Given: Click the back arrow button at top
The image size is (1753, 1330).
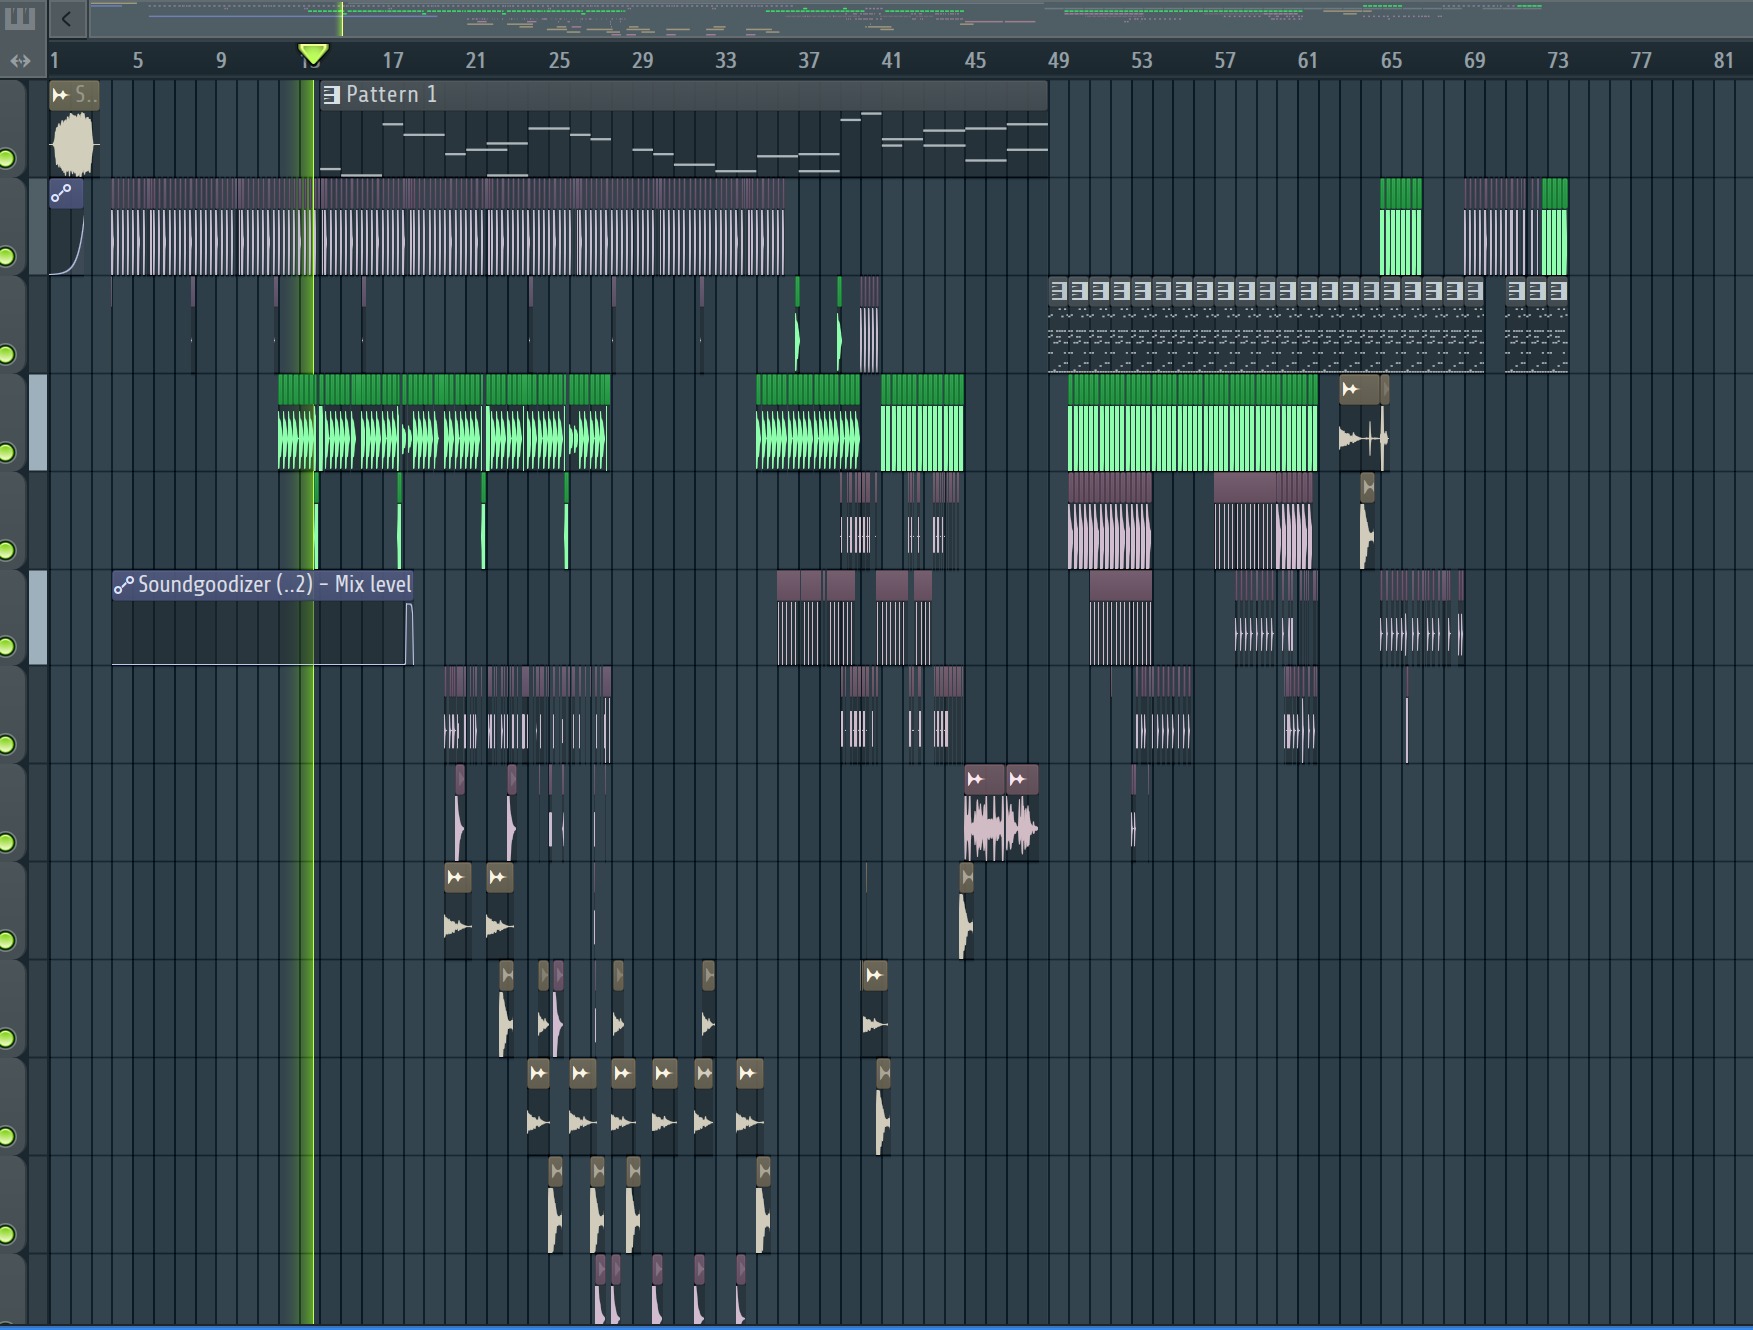Looking at the screenshot, I should click(x=66, y=18).
